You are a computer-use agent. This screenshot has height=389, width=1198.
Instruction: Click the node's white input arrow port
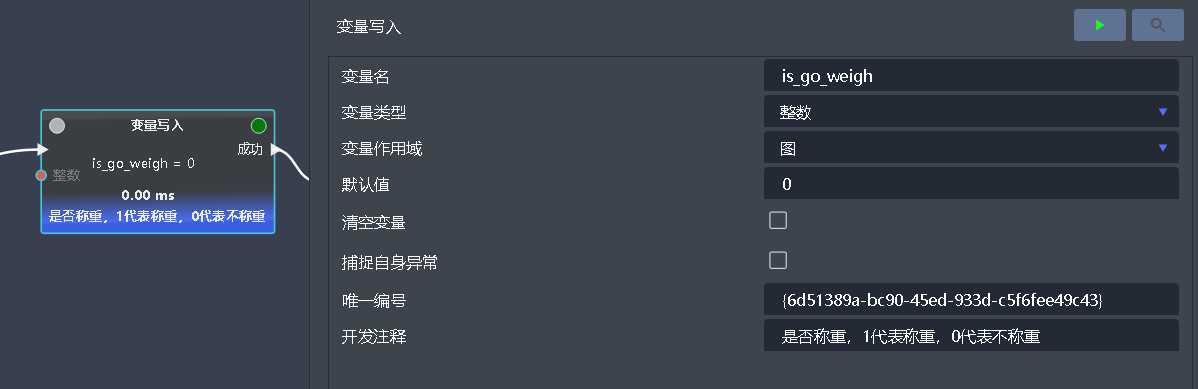pos(43,149)
